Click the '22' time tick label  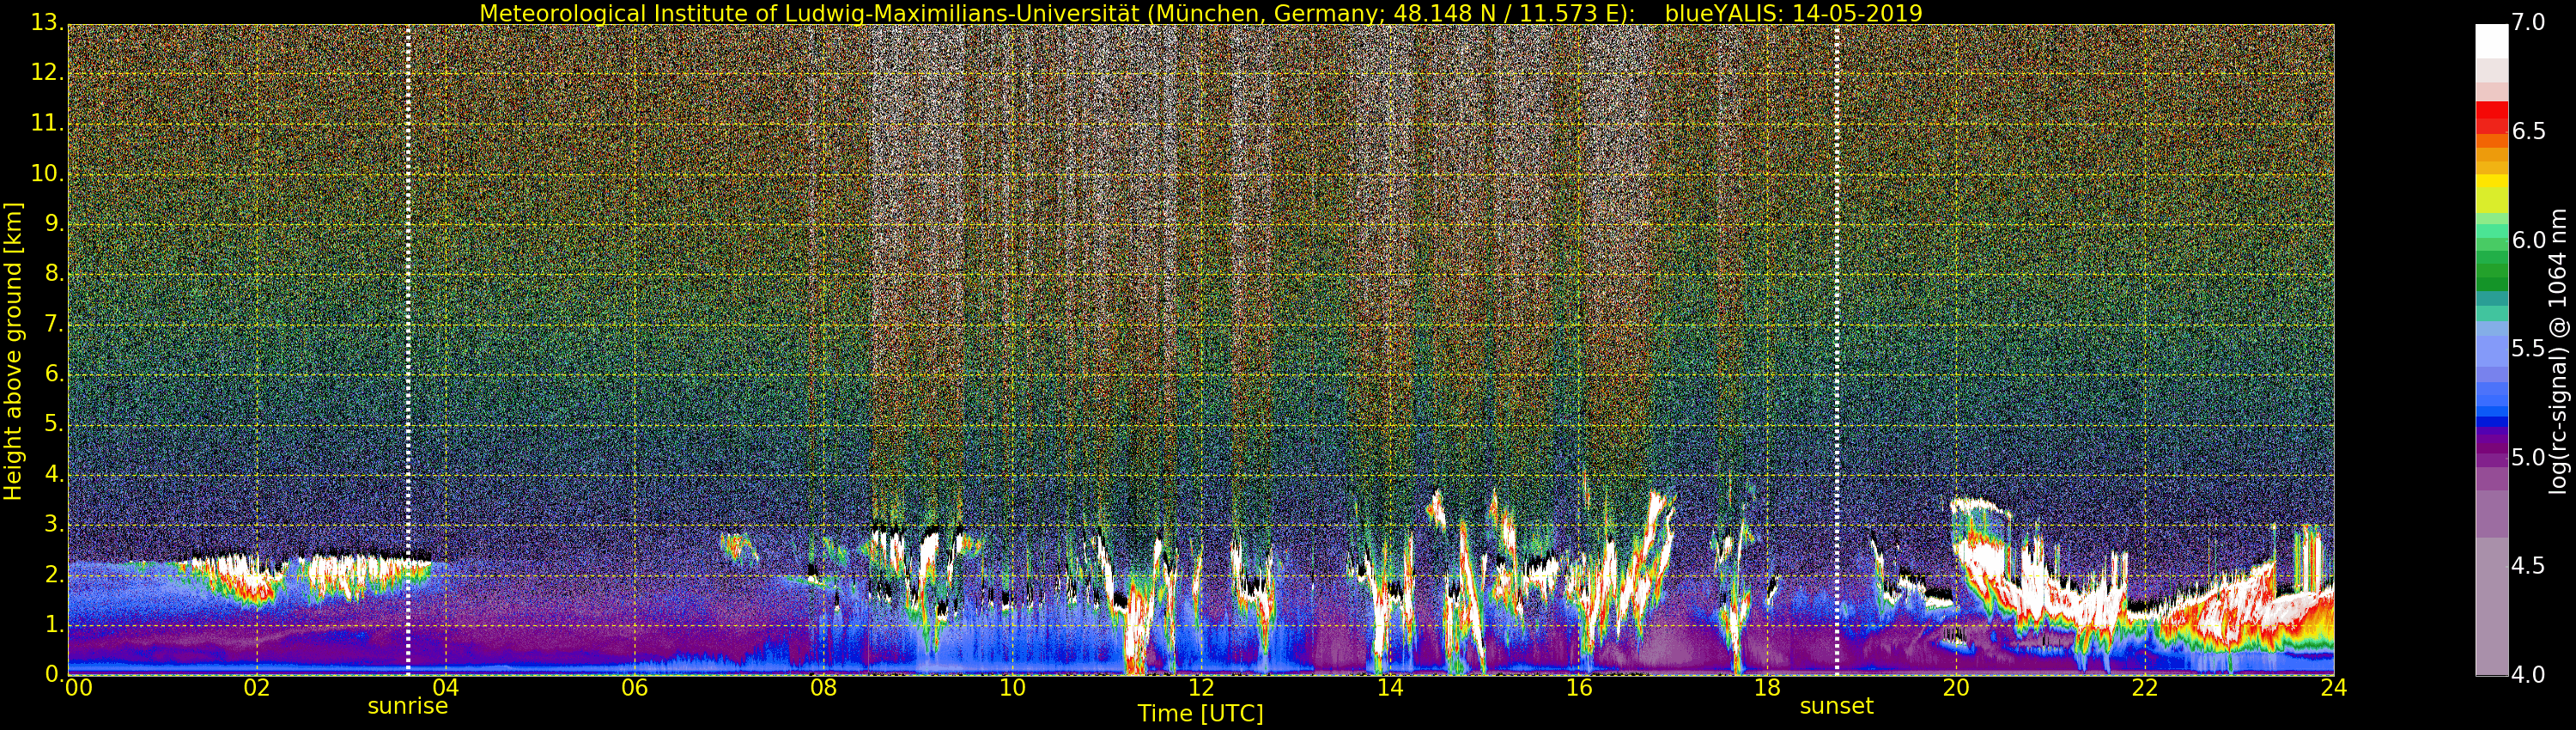2145,687
